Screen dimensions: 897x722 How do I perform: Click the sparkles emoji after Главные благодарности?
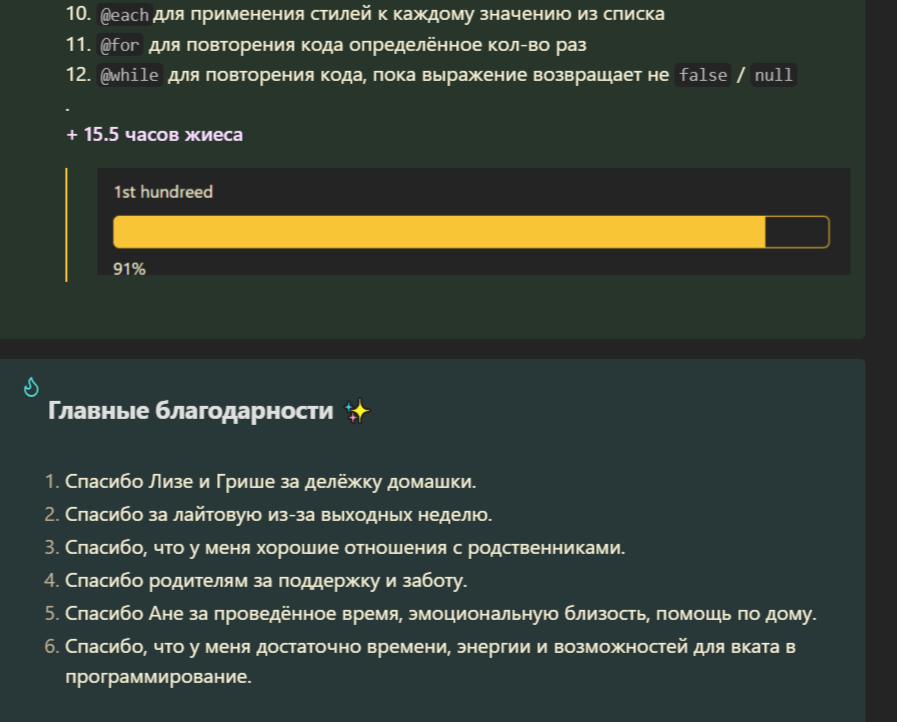tap(357, 411)
